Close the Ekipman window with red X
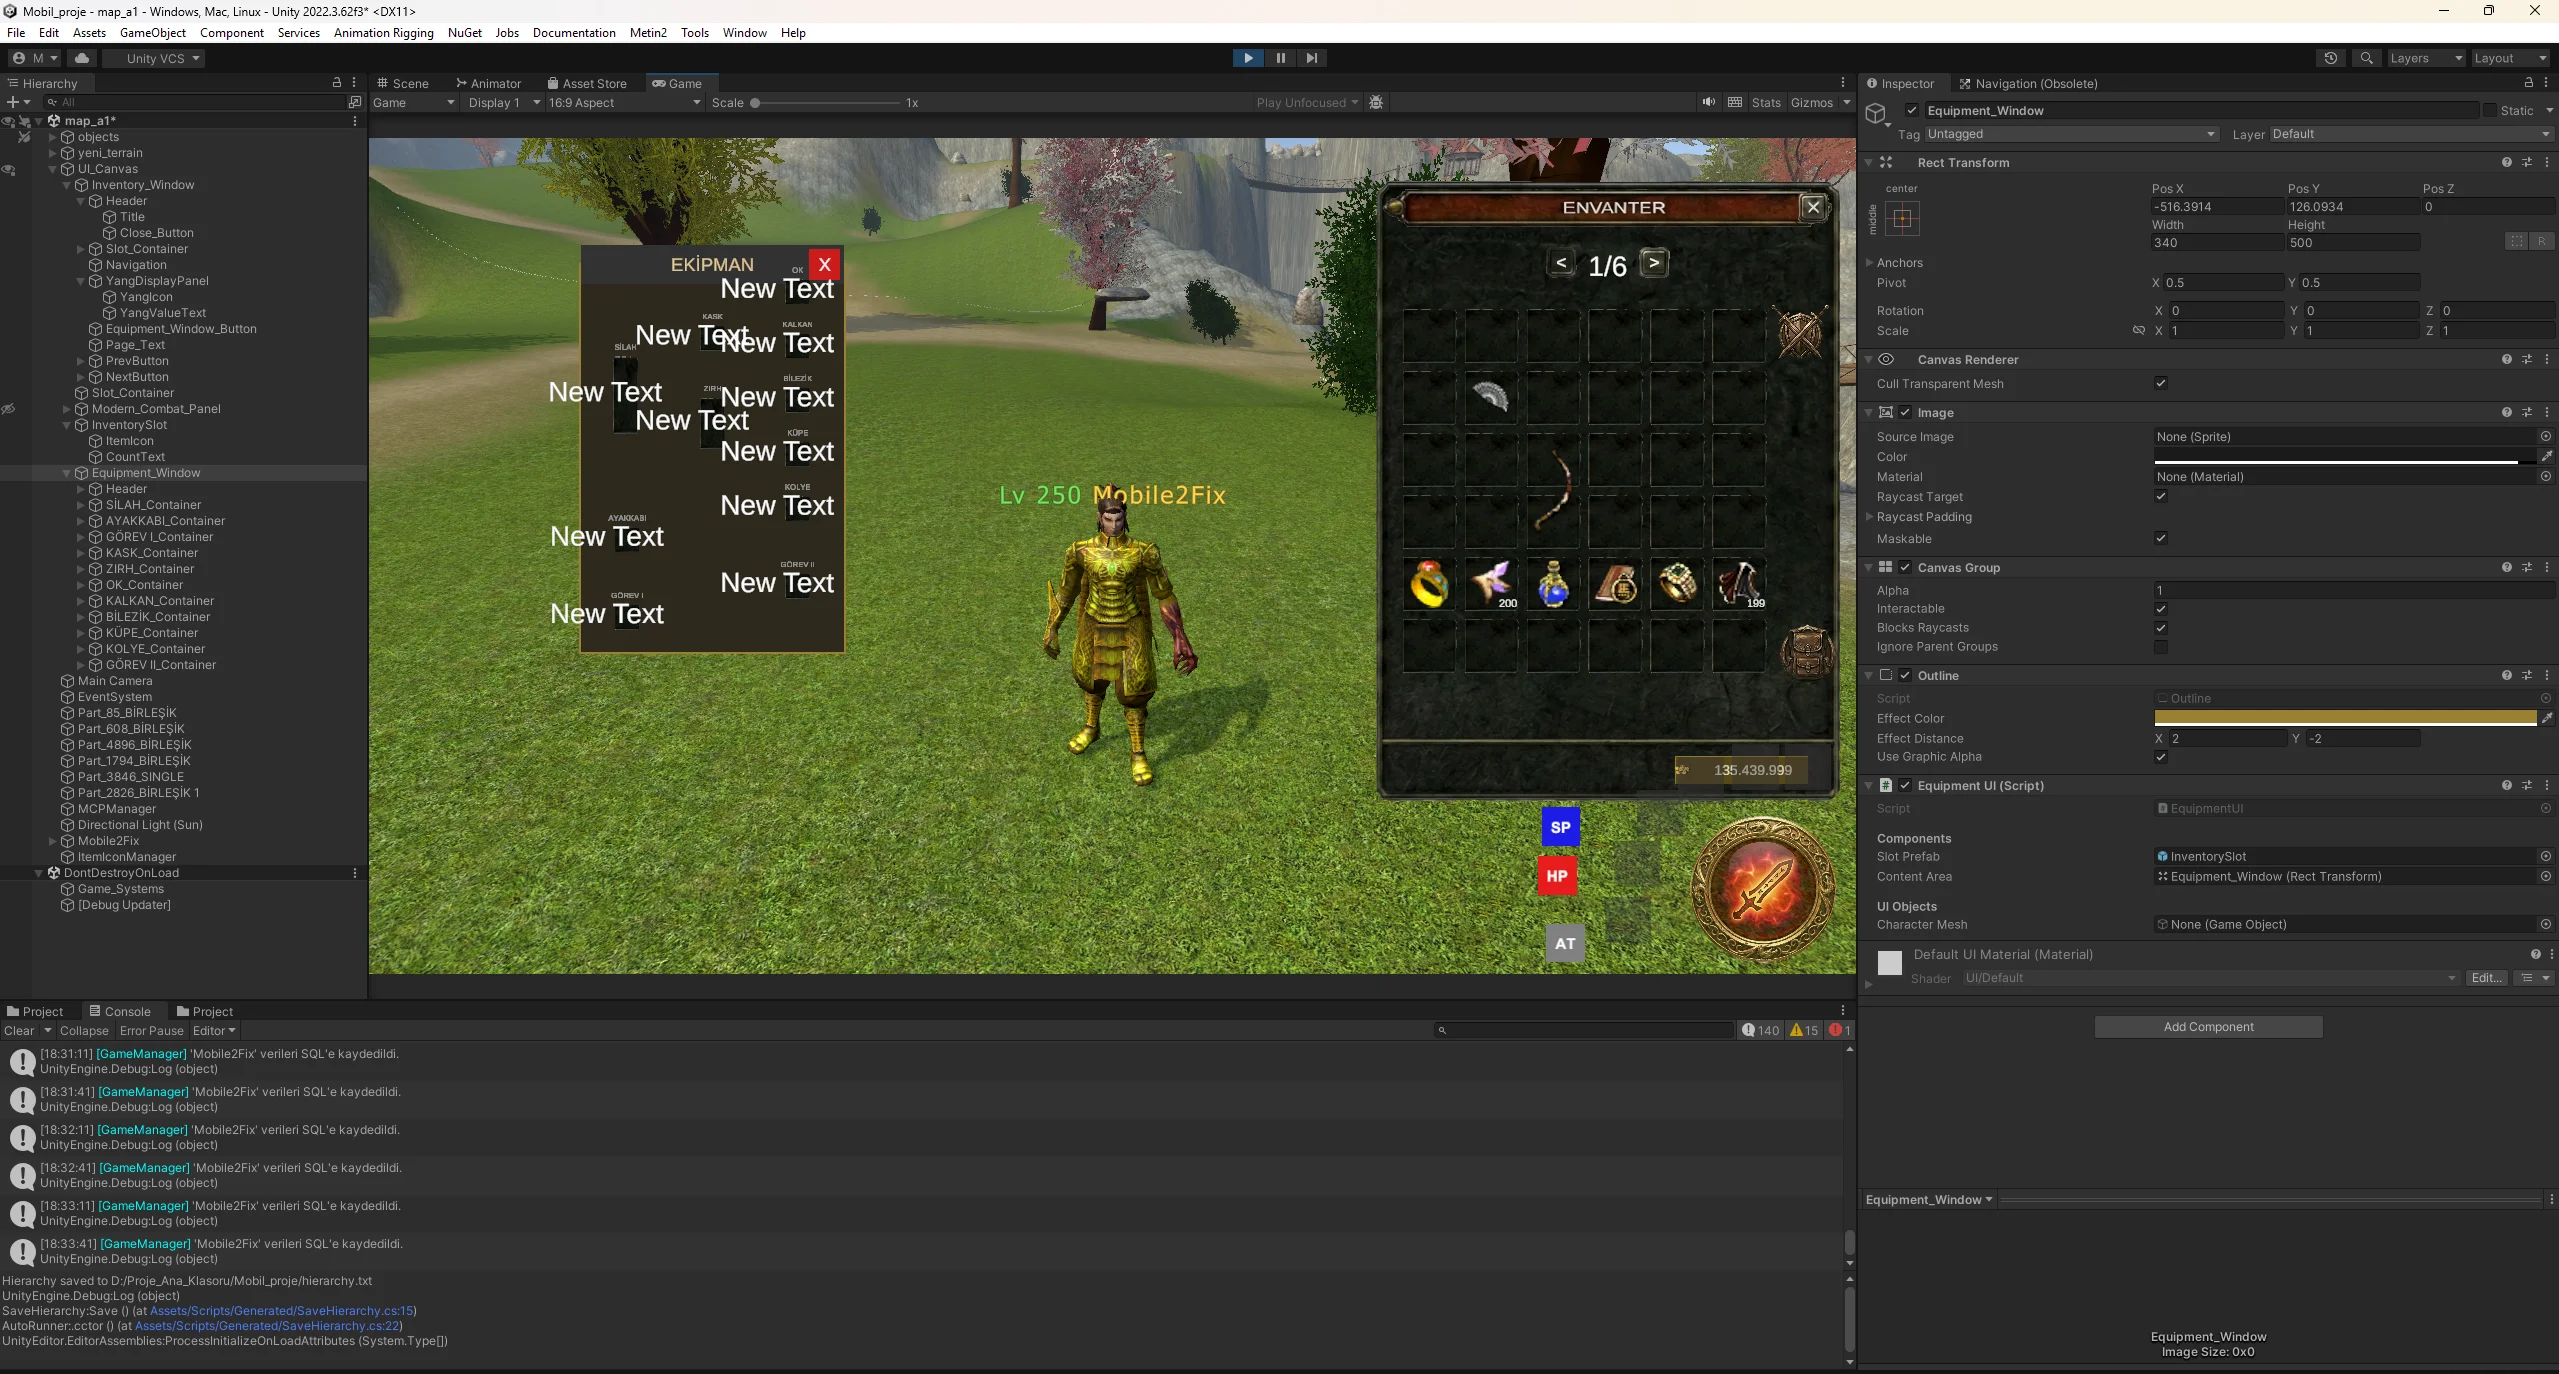Screen dimensions: 2559x1374 [x=824, y=264]
